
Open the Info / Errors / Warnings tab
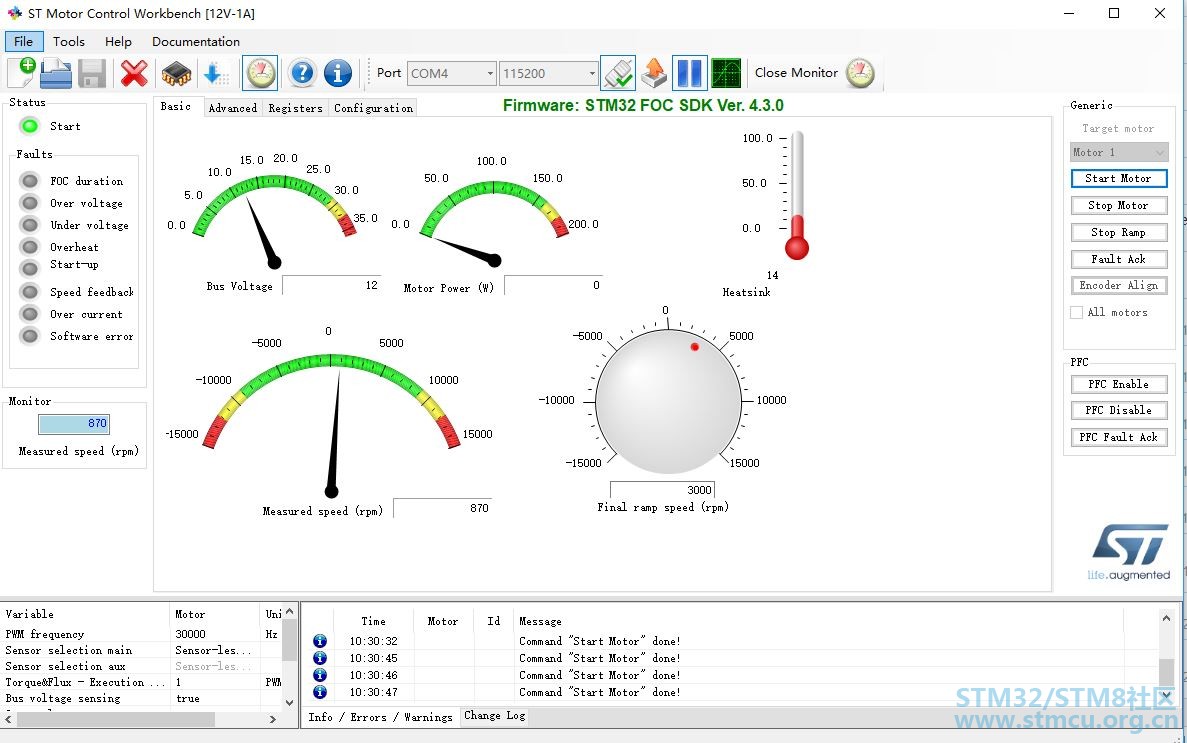(x=380, y=716)
